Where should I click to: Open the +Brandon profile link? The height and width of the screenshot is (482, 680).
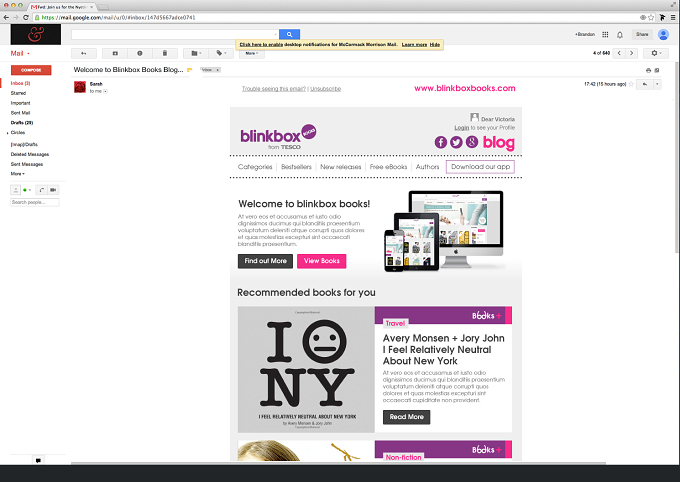click(x=585, y=34)
